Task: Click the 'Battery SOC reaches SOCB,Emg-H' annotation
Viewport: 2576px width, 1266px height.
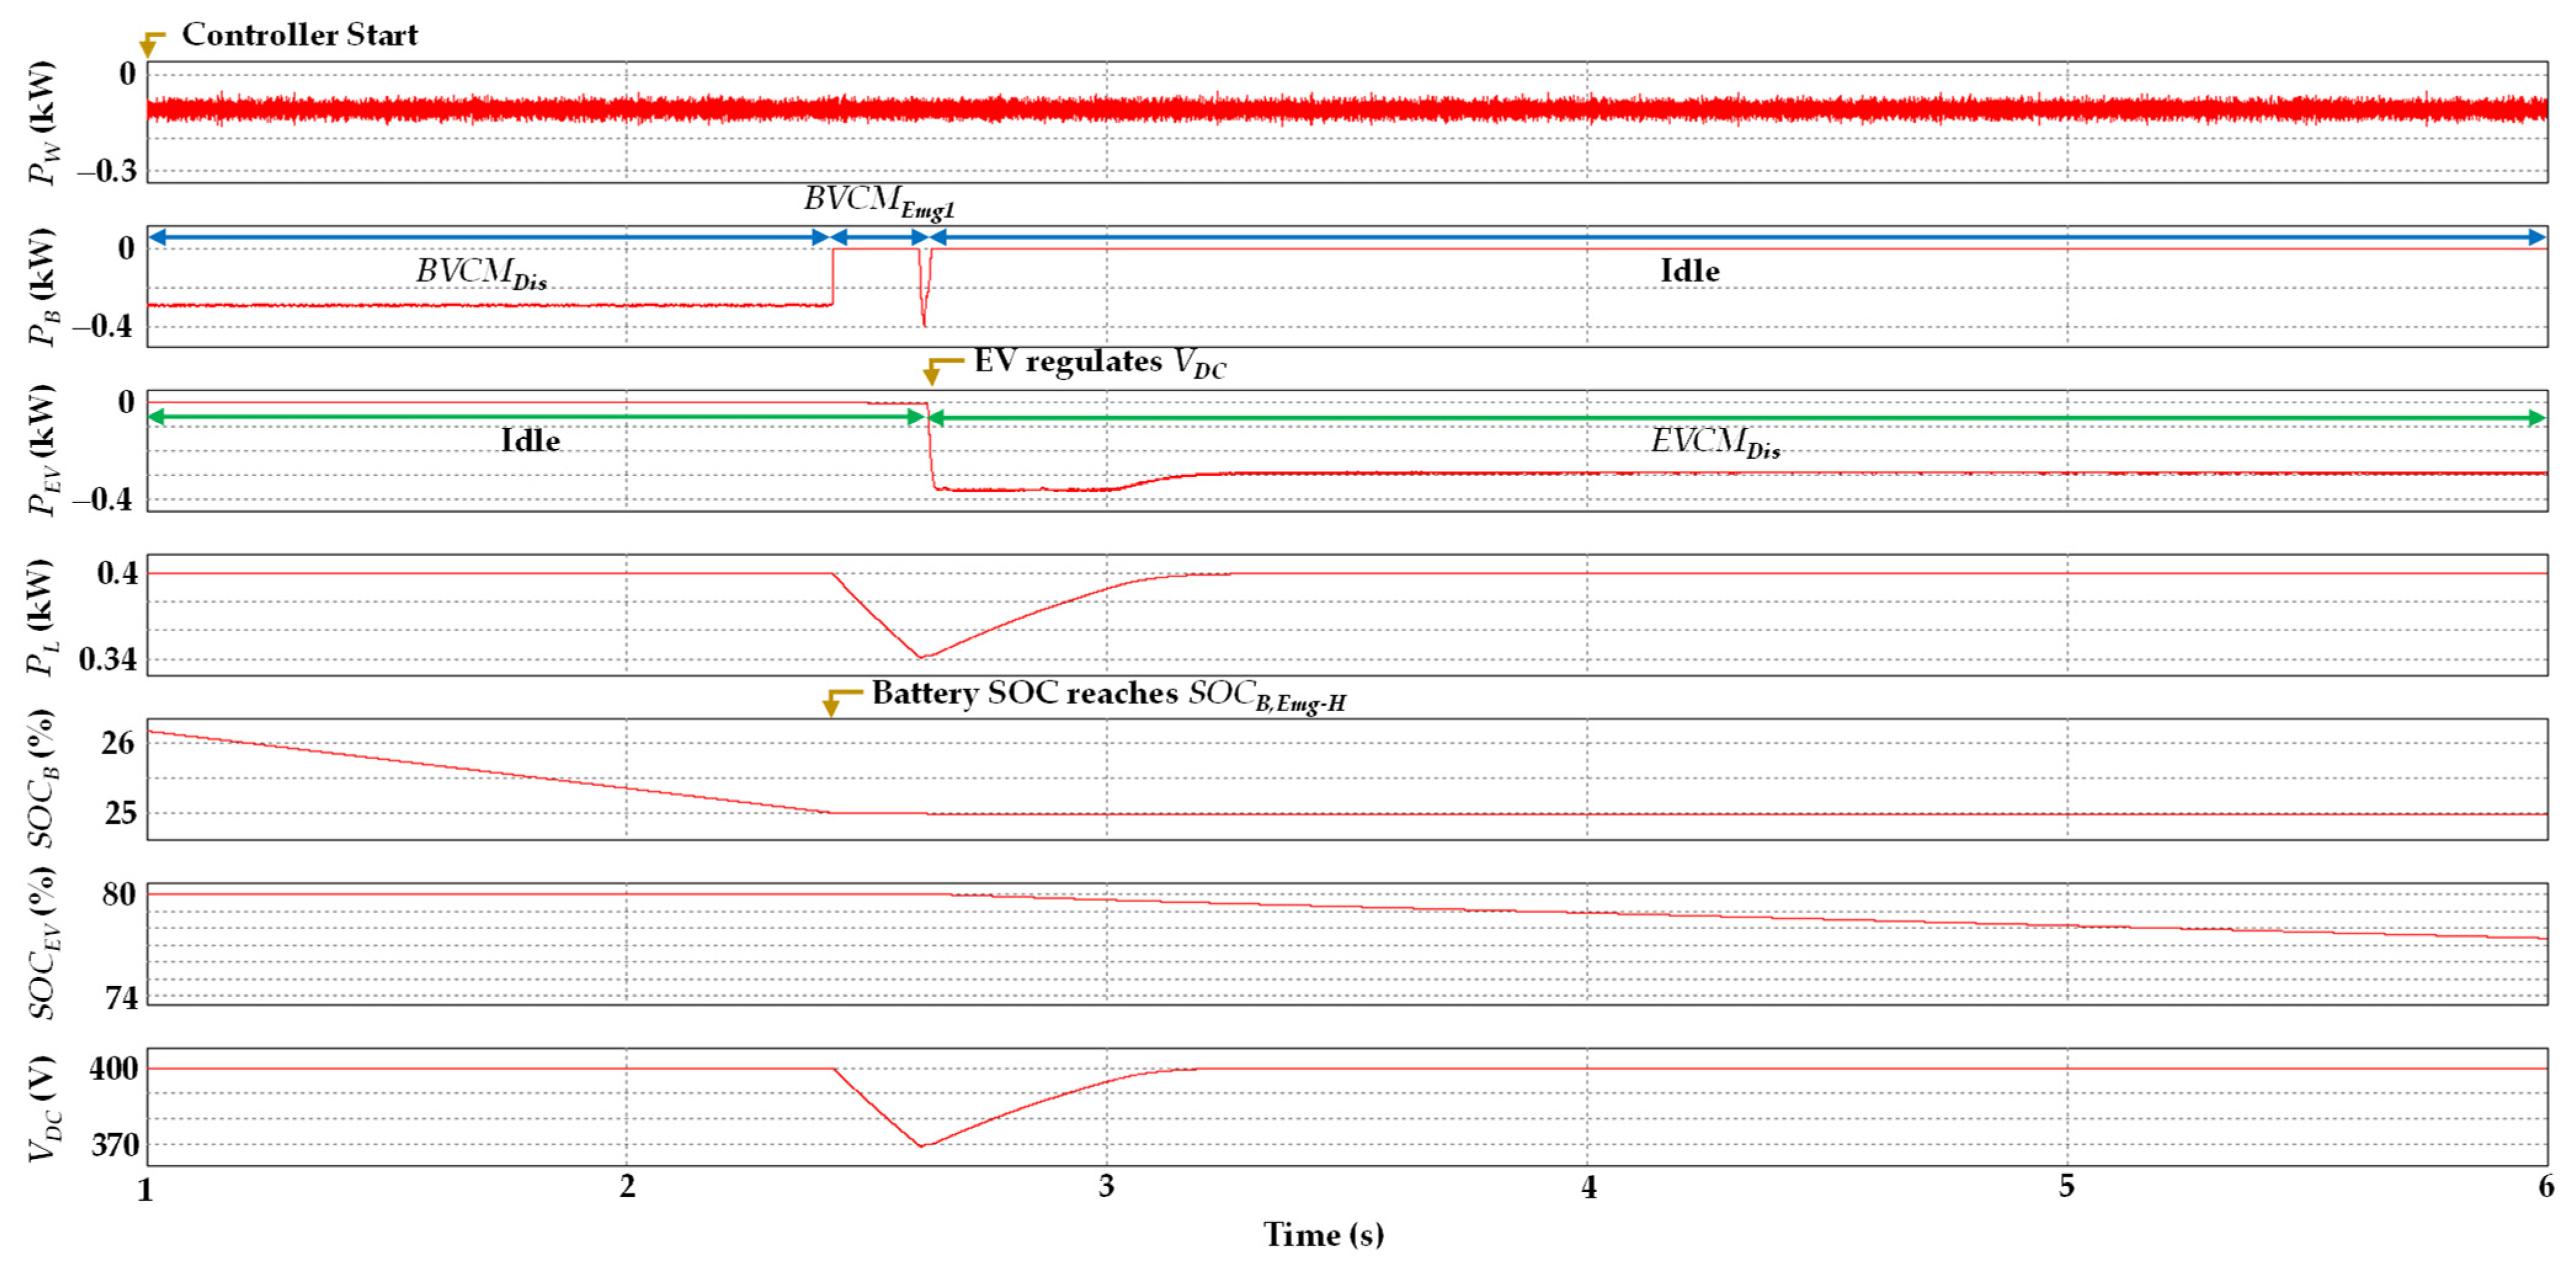Action: (1108, 695)
